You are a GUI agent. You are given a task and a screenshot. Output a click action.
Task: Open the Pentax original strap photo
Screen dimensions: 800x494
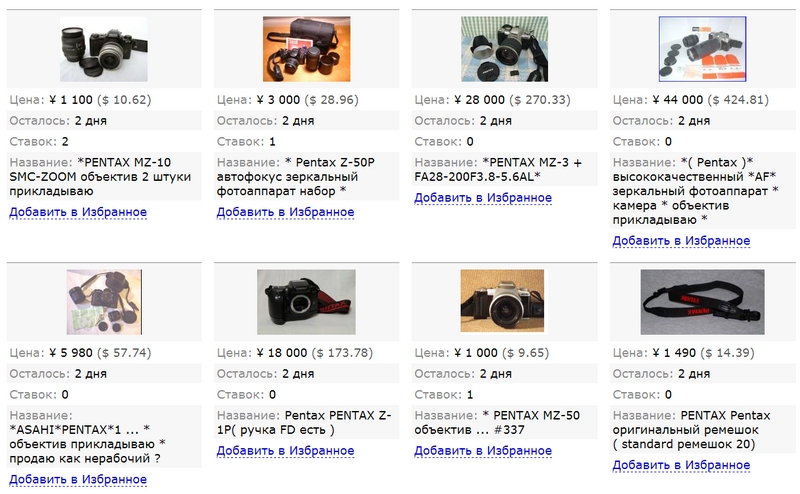click(x=703, y=302)
